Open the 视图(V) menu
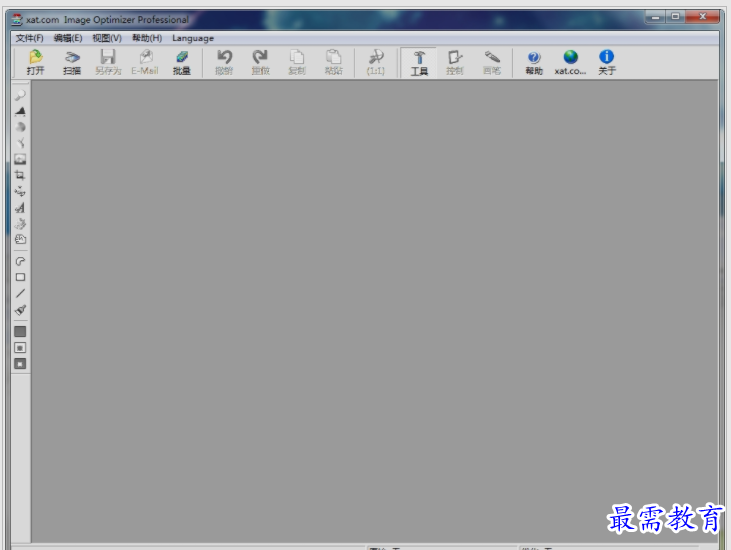The image size is (731, 550). coord(107,38)
